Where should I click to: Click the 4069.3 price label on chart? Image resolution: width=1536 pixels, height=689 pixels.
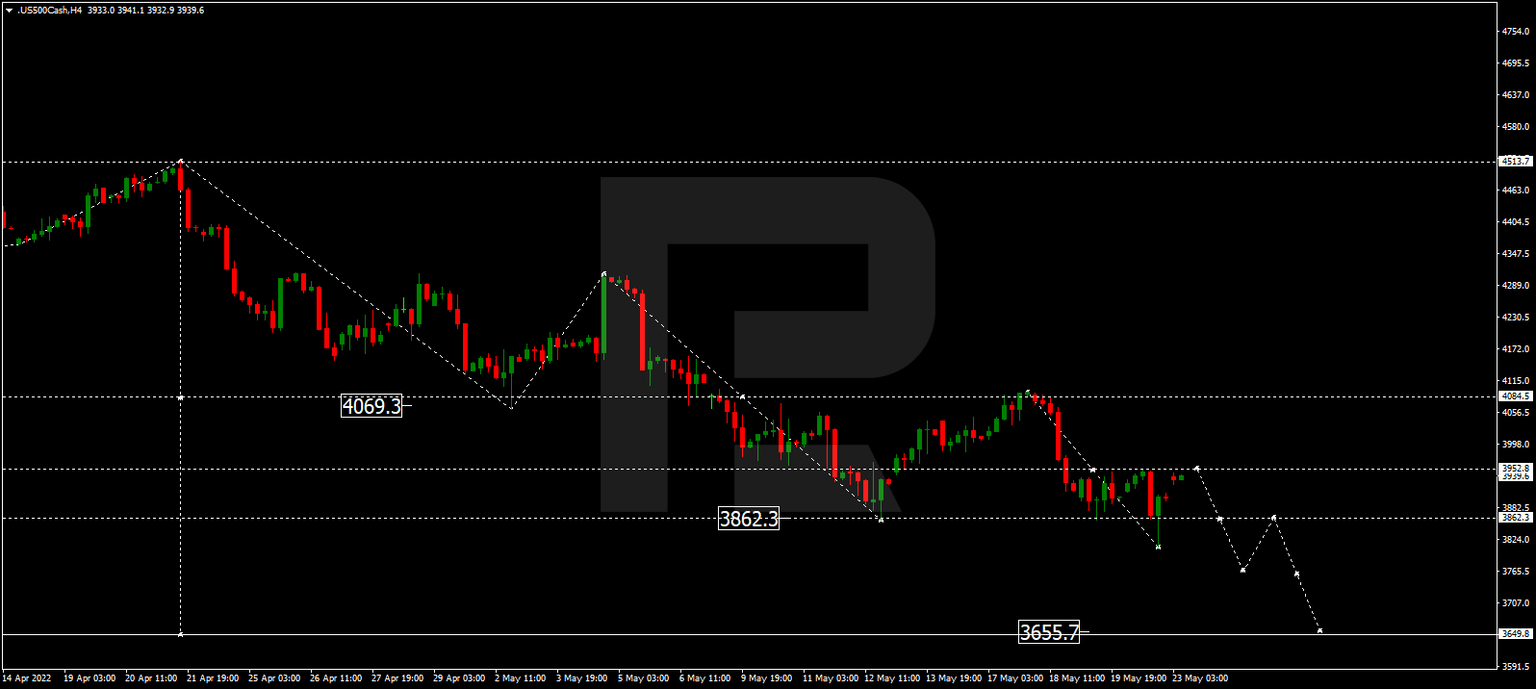[371, 407]
